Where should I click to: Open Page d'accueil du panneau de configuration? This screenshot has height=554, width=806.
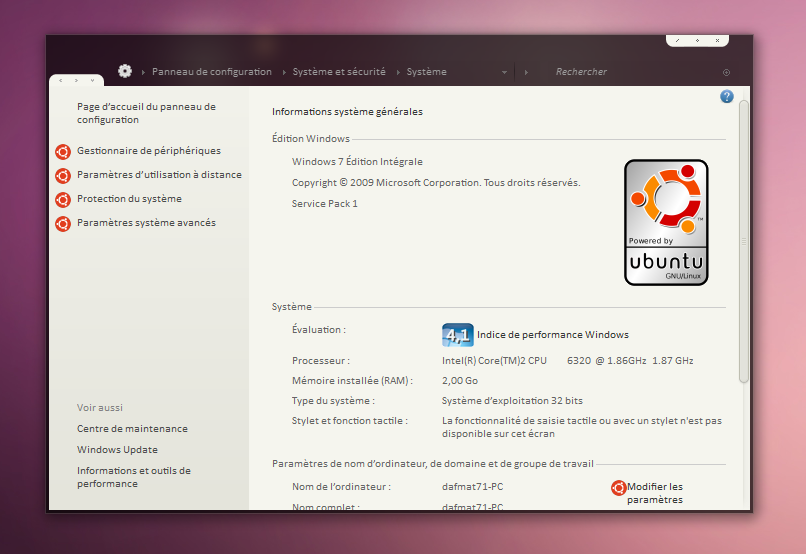coord(146,113)
